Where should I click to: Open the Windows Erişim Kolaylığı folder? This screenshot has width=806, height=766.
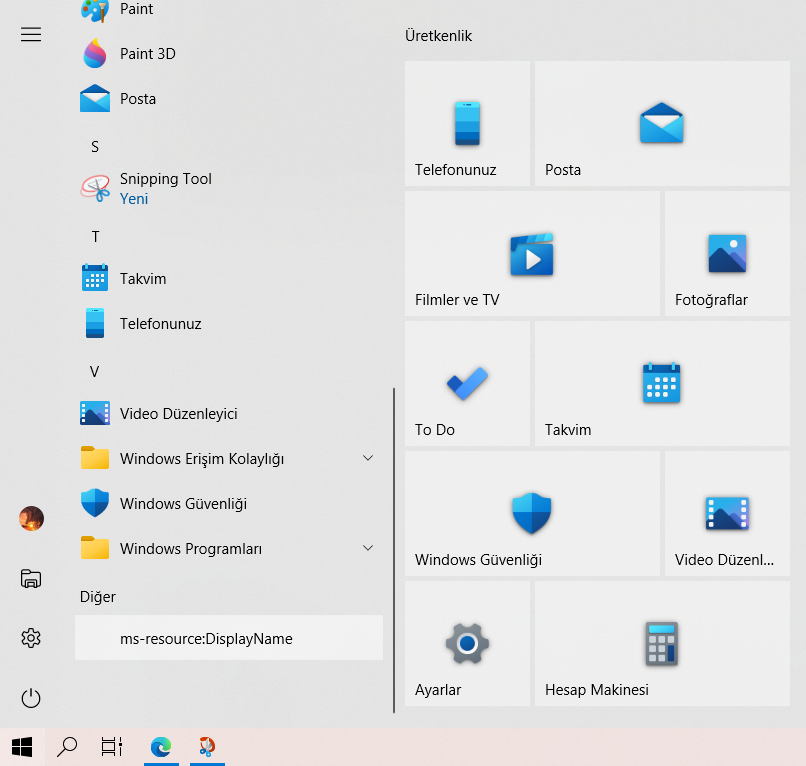(229, 458)
